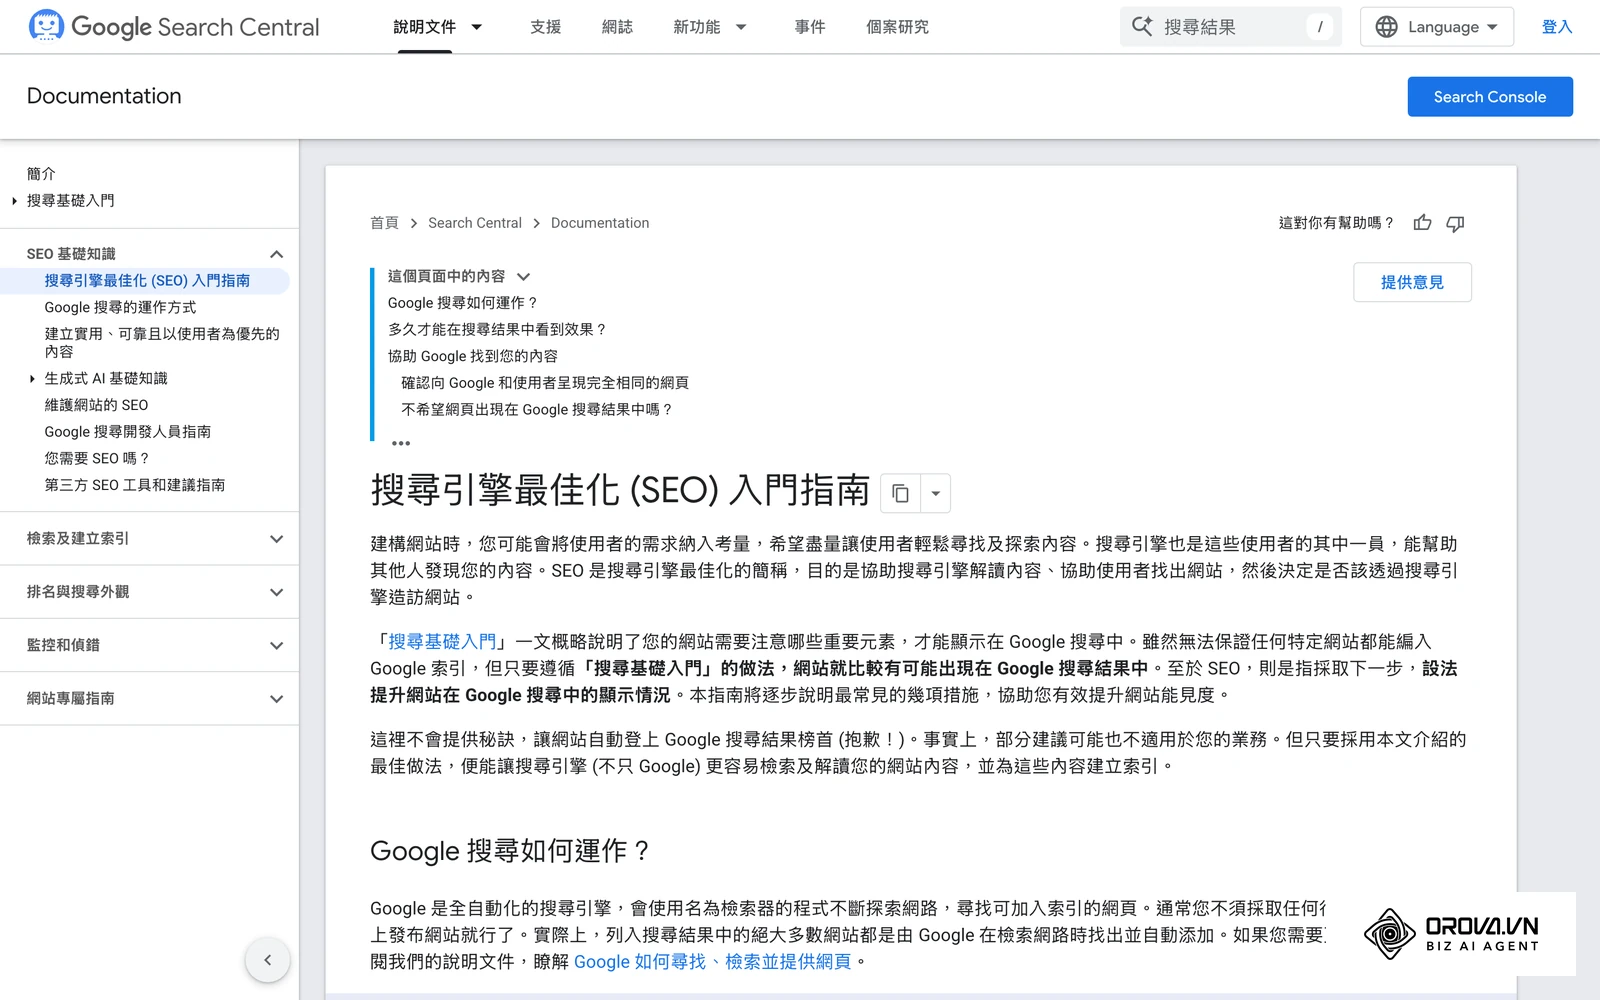
Task: Click the Search Central breadcrumb
Action: [x=475, y=223]
